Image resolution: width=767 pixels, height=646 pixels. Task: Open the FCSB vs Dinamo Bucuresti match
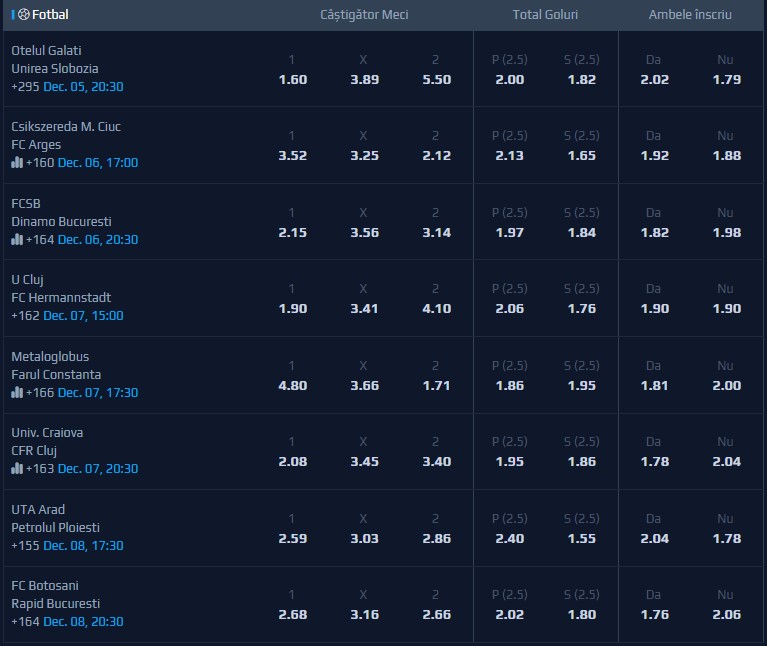61,213
